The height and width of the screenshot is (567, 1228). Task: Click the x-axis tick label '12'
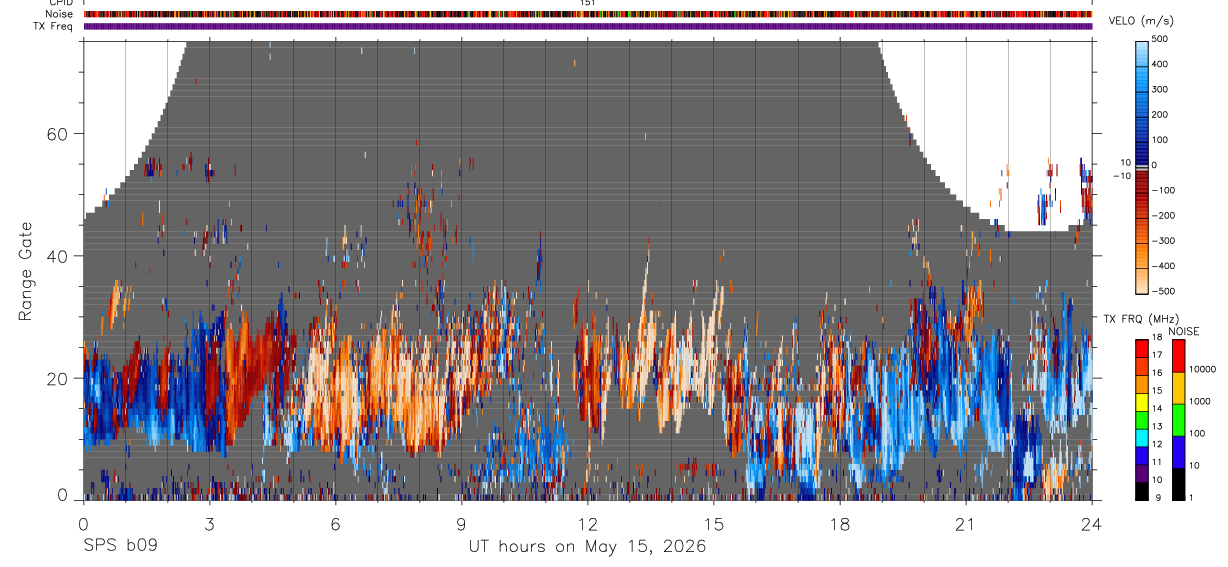[x=587, y=524]
